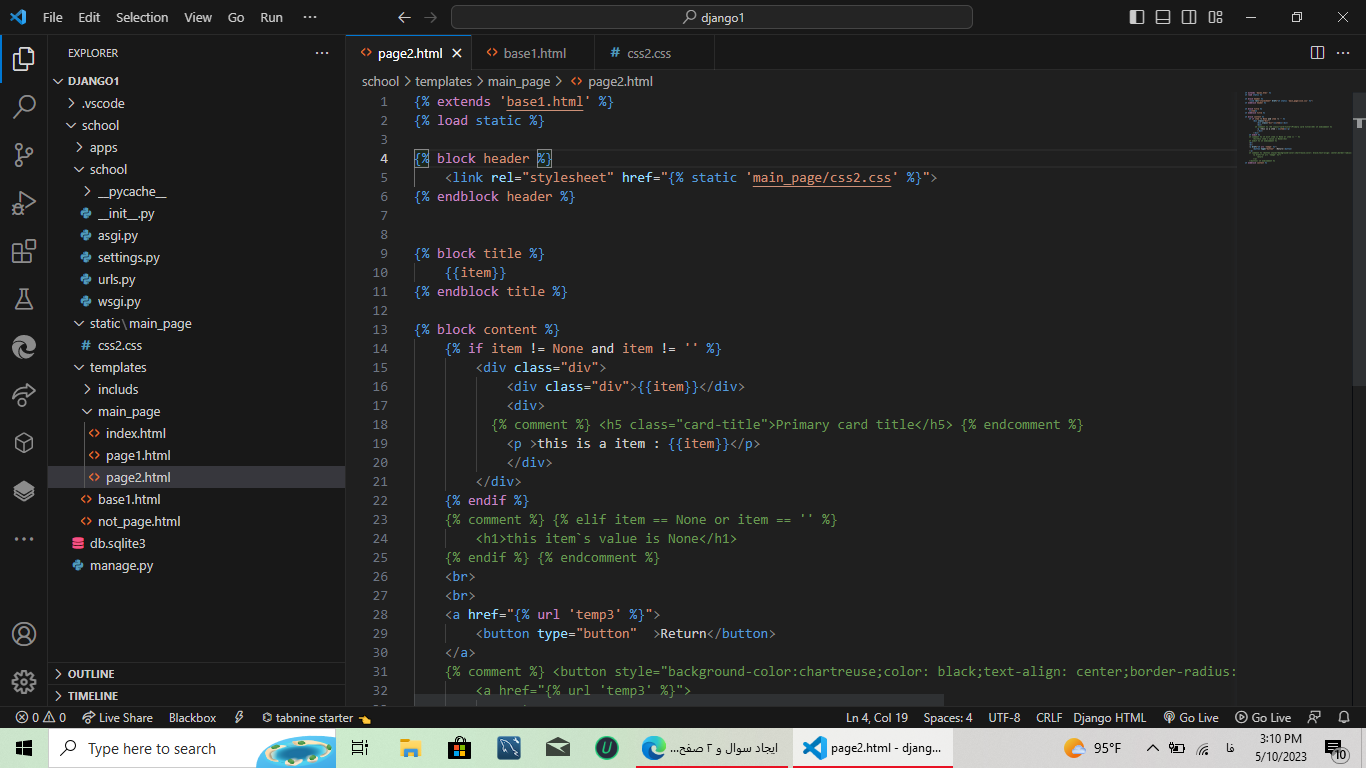The width and height of the screenshot is (1366, 768).
Task: Open the Selection menu
Action: (x=142, y=17)
